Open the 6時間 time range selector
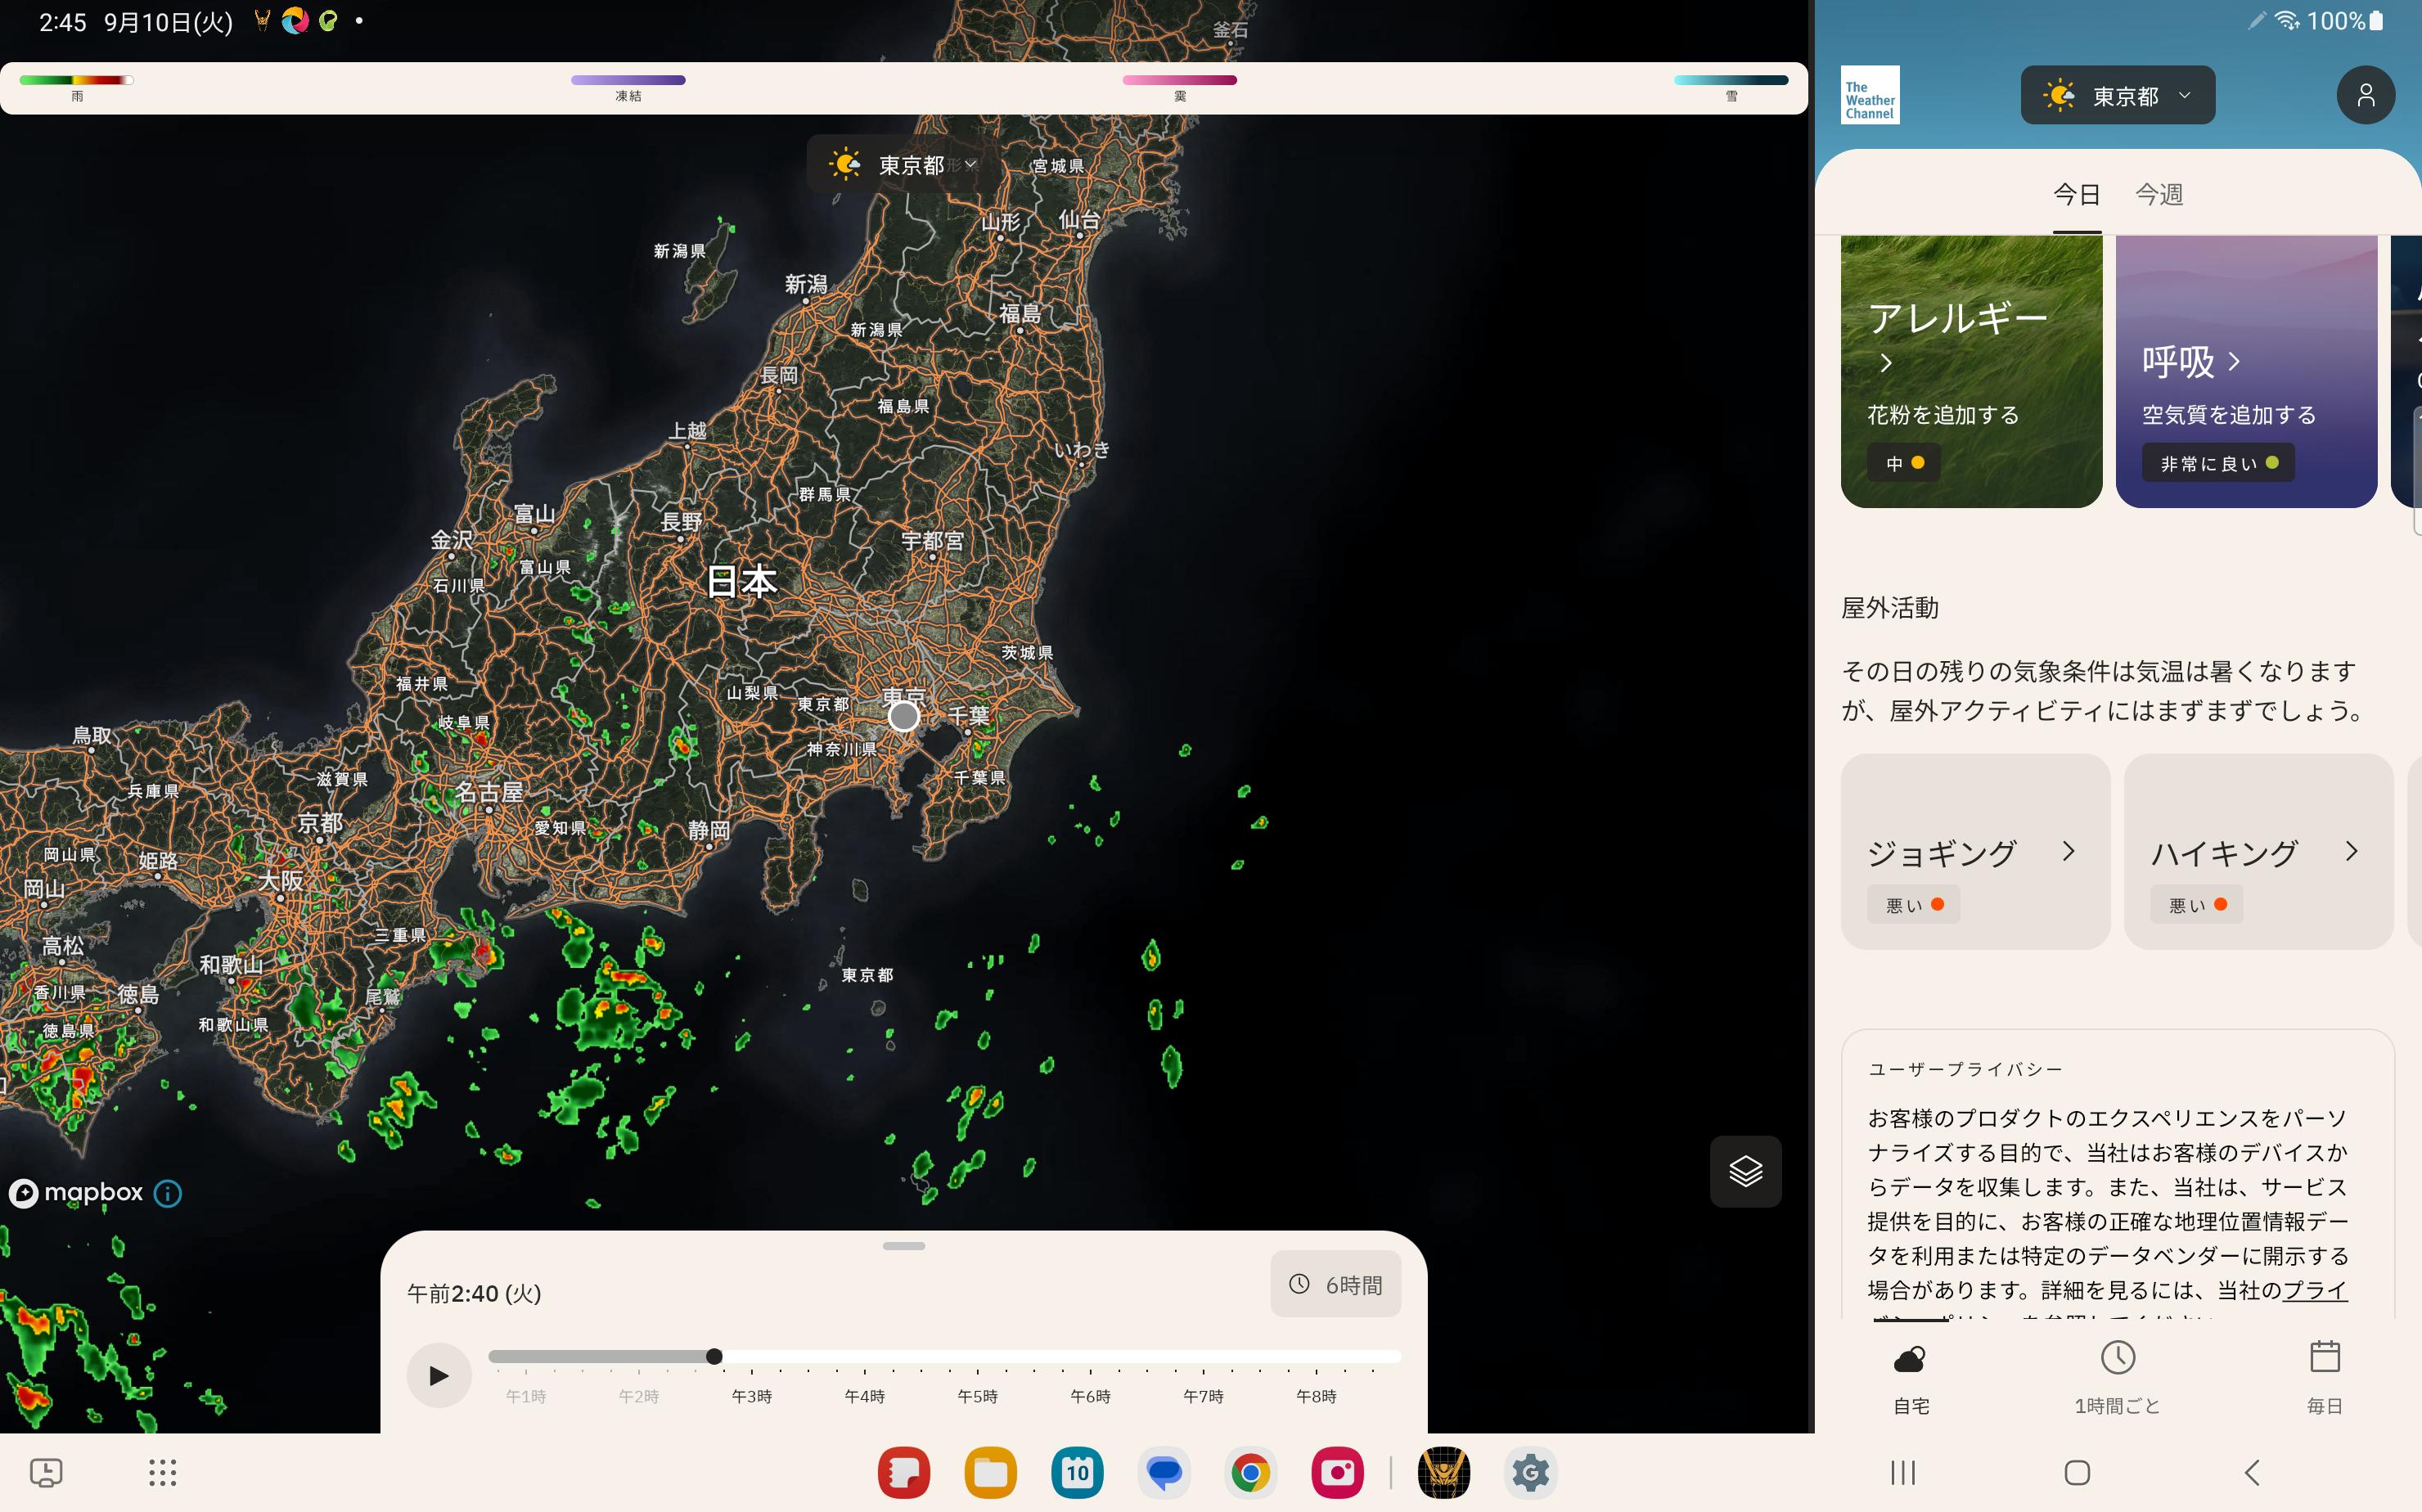Screen dimensions: 2422x1512 [x=1335, y=1284]
